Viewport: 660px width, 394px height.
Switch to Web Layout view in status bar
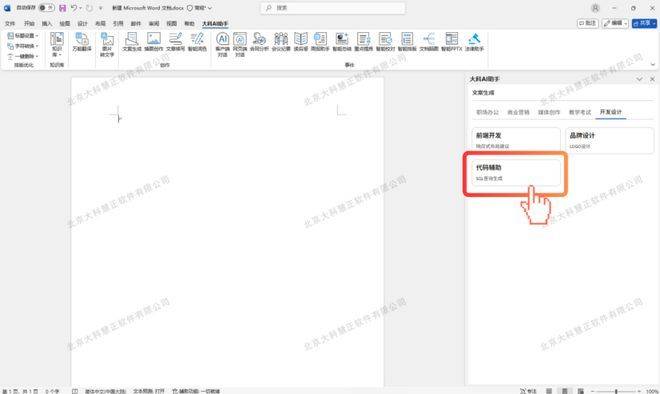[x=580, y=391]
